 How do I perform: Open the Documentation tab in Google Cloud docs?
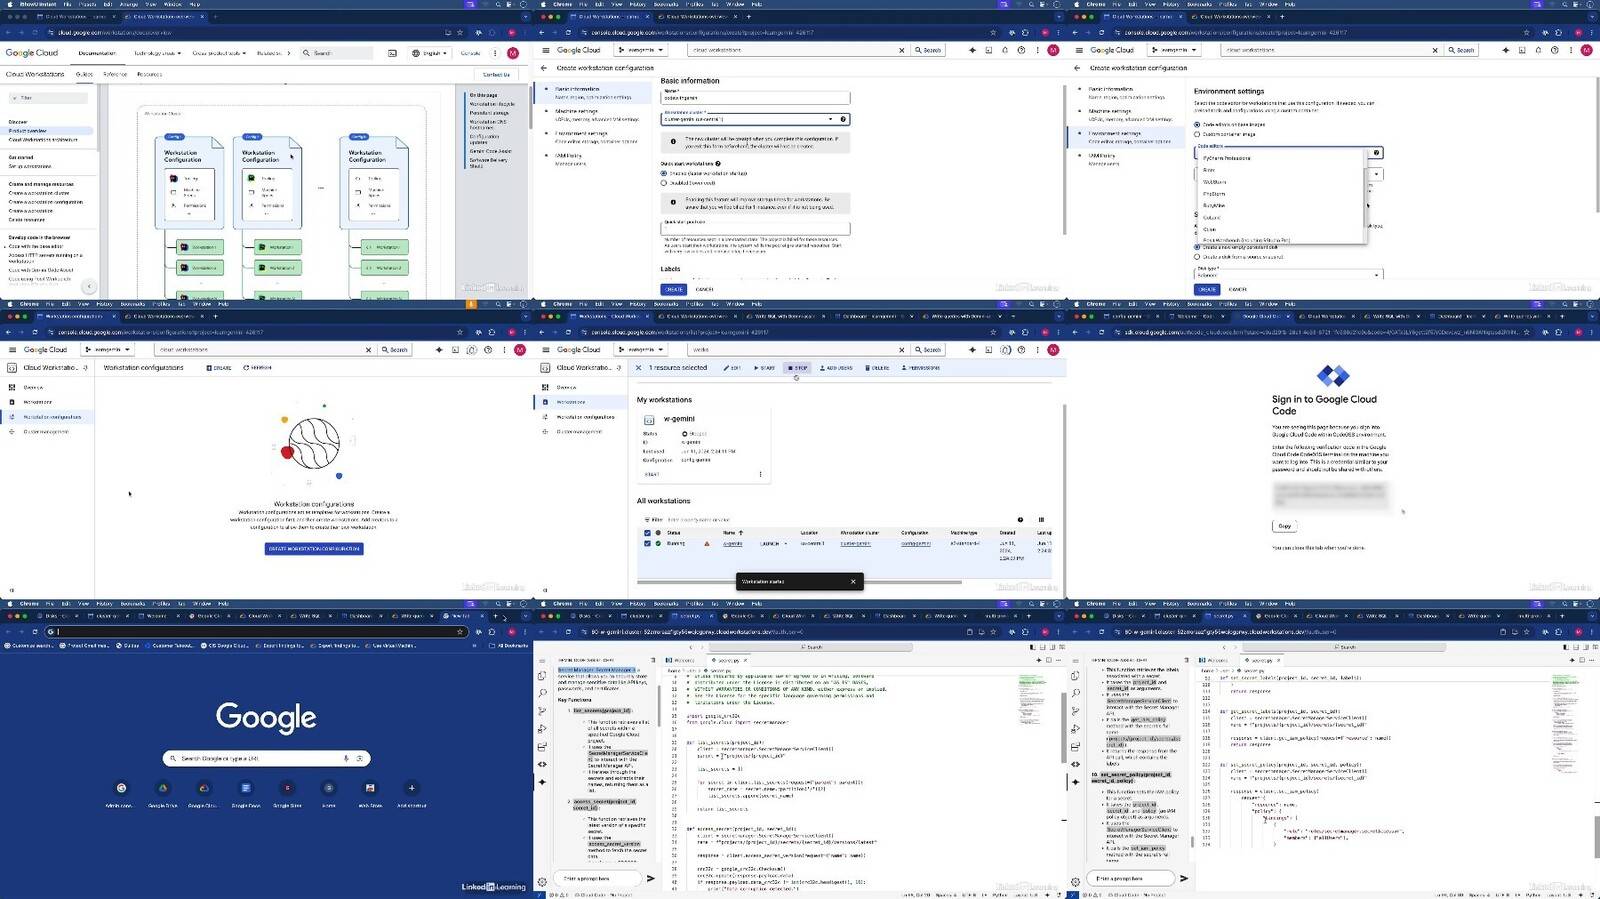(x=97, y=53)
